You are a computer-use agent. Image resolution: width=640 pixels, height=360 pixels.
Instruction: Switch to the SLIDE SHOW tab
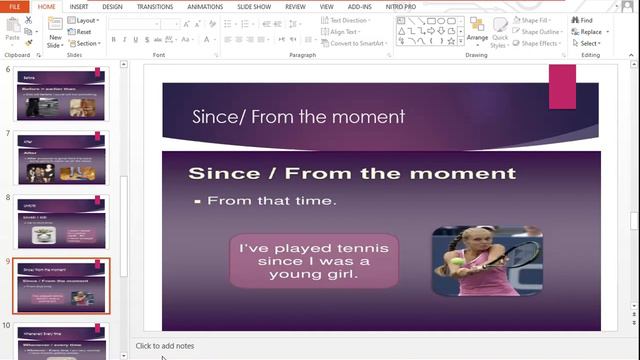(x=254, y=7)
